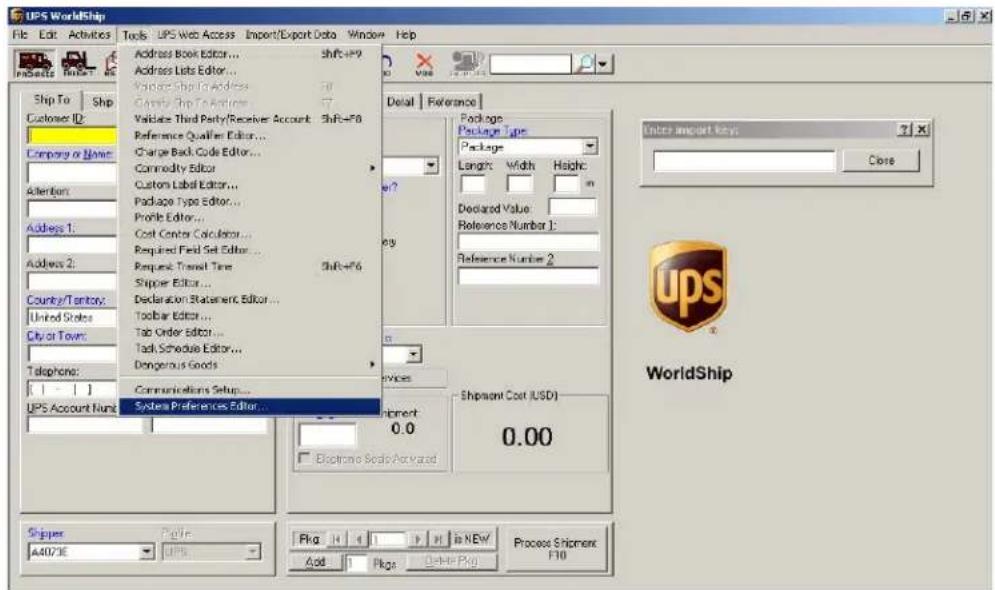
Task: Click the Freight forklift toolbar icon
Action: click(x=77, y=64)
